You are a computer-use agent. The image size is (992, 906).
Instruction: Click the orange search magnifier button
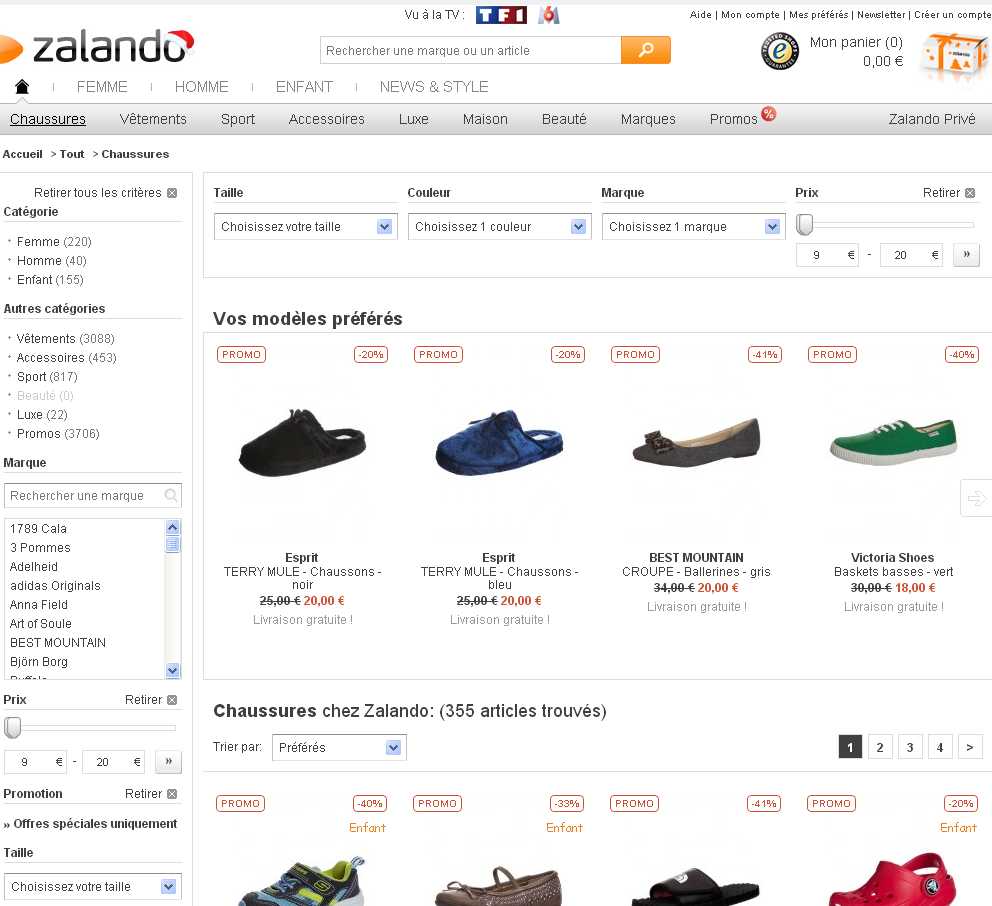coord(645,50)
